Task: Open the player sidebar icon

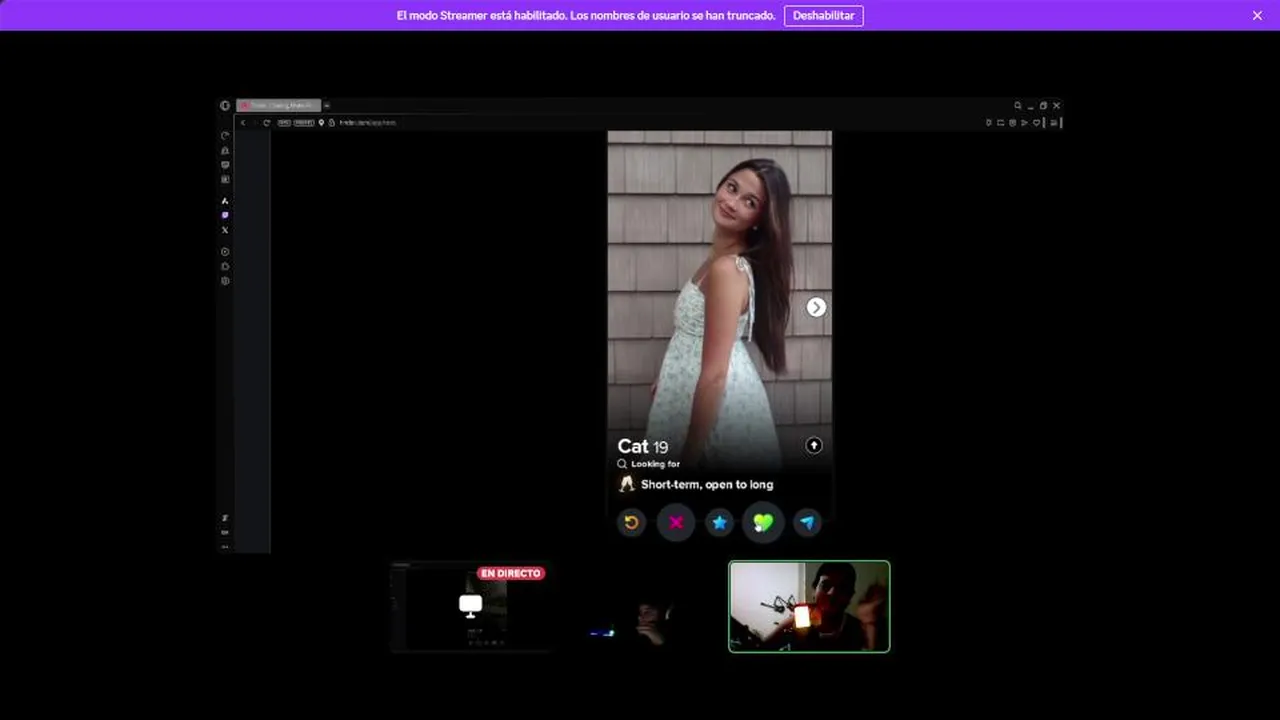Action: point(225,252)
